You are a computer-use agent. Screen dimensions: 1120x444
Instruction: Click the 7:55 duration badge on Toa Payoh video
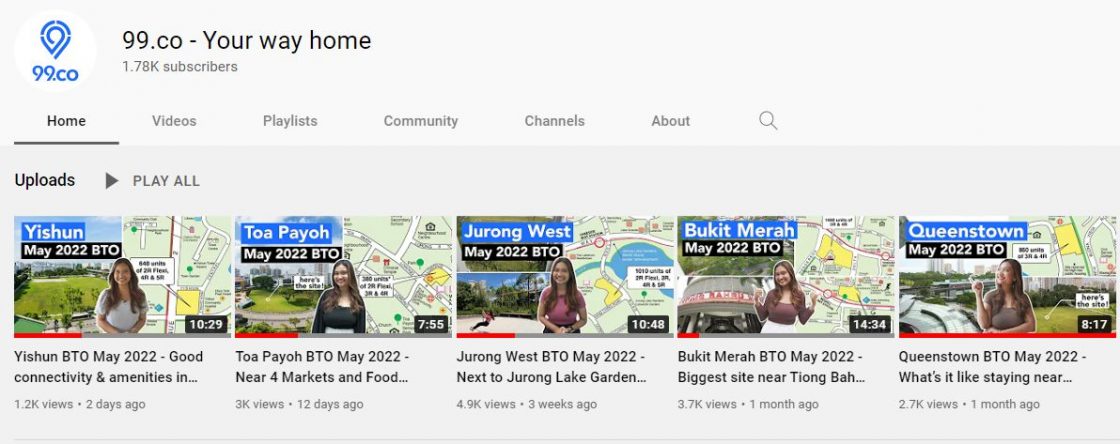(431, 324)
